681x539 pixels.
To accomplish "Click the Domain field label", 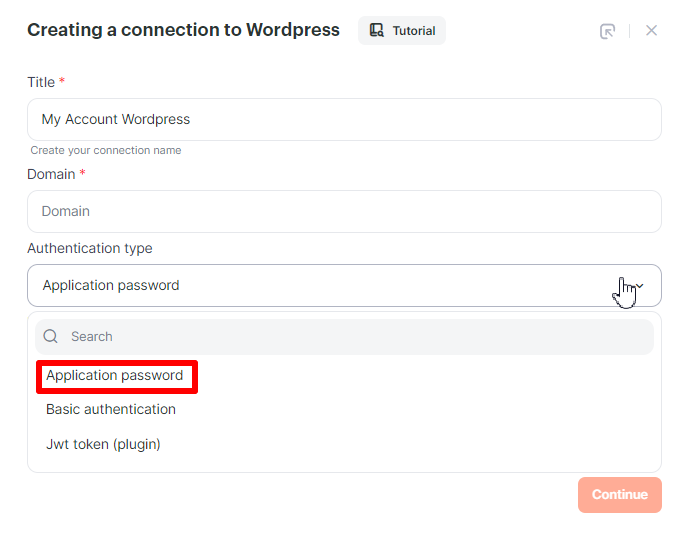I will point(51,174).
